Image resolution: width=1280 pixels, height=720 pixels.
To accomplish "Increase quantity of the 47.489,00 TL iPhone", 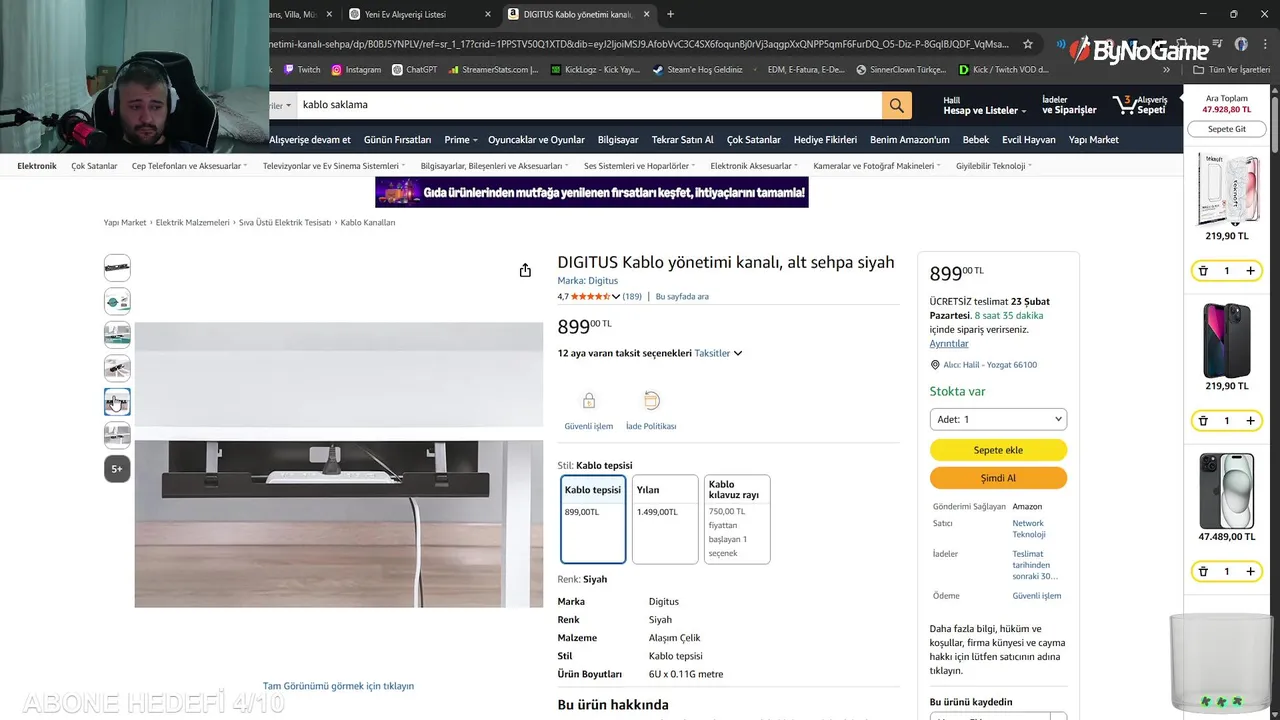I will 1250,572.
